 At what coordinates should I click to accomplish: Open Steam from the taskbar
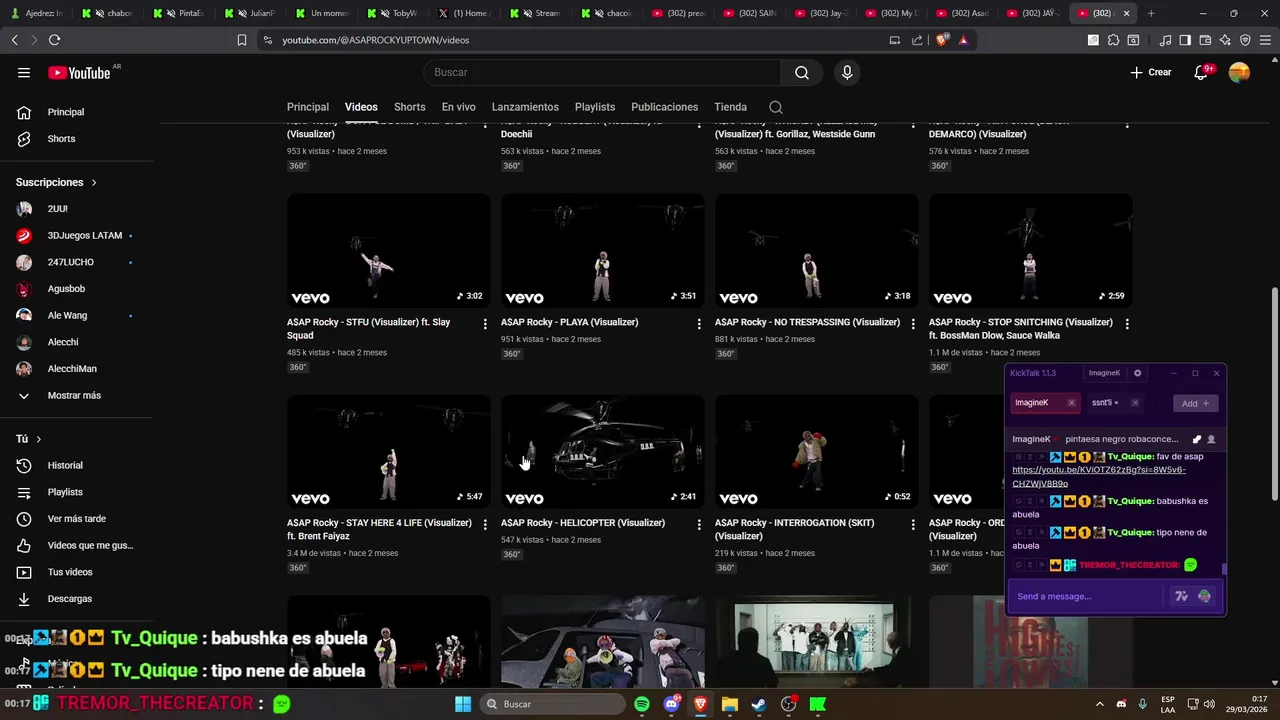[x=759, y=704]
